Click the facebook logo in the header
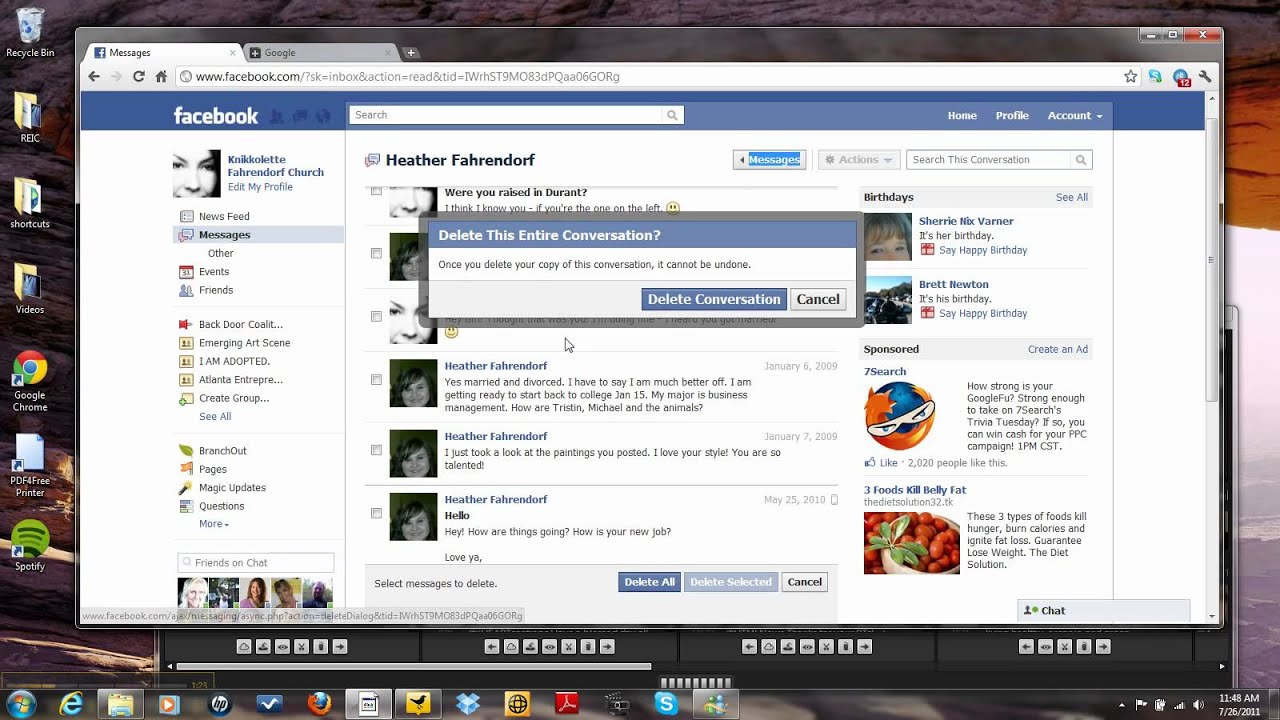The image size is (1280, 720). point(215,116)
